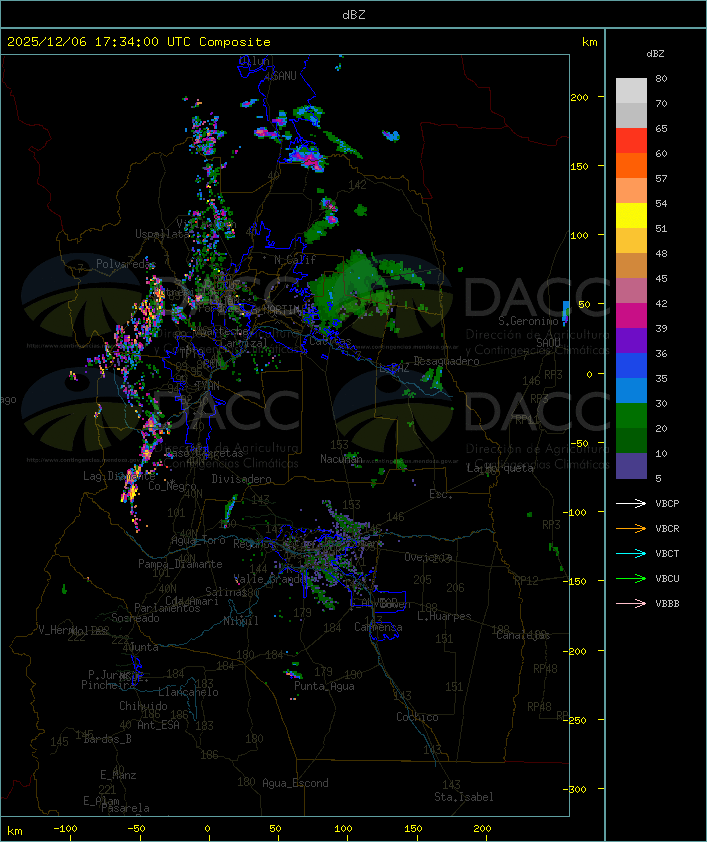
Task: Click the Carmensa map label
Action: pos(378,627)
